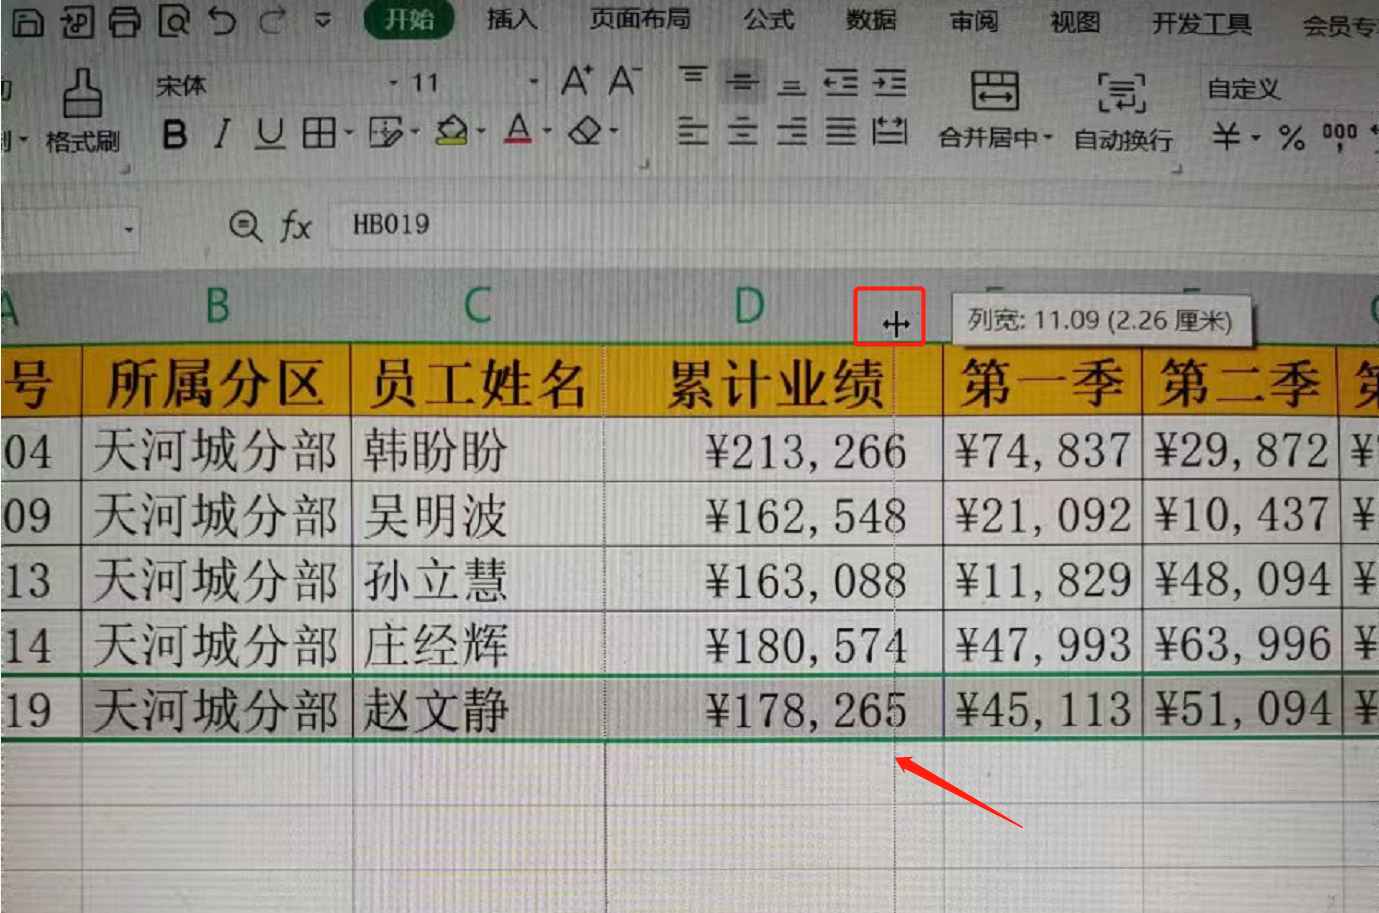Expand the fill color dropdown arrow

point(481,131)
